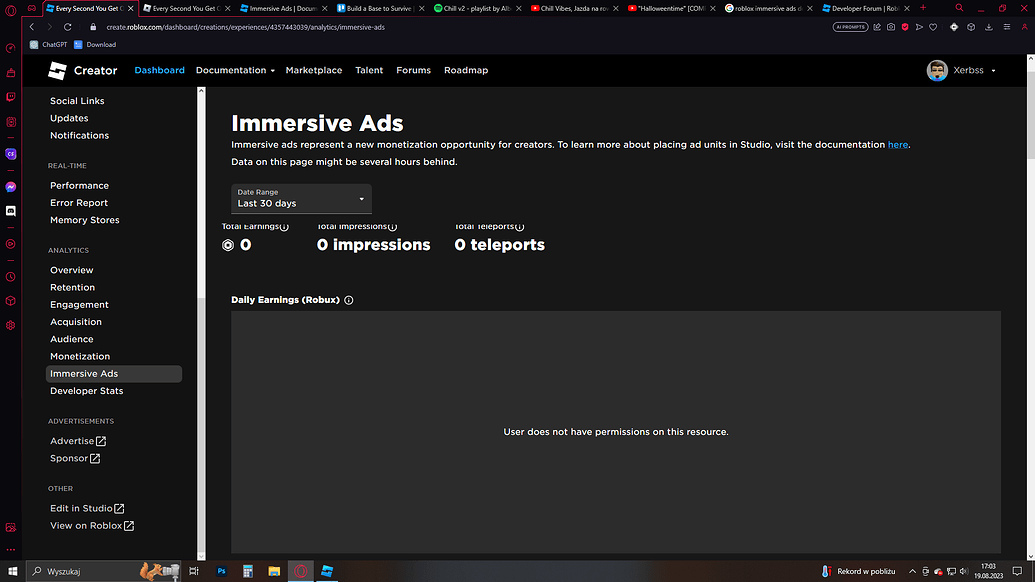Viewport: 1035px width, 582px height.
Task: Open Photoshop from the taskbar
Action: click(221, 571)
